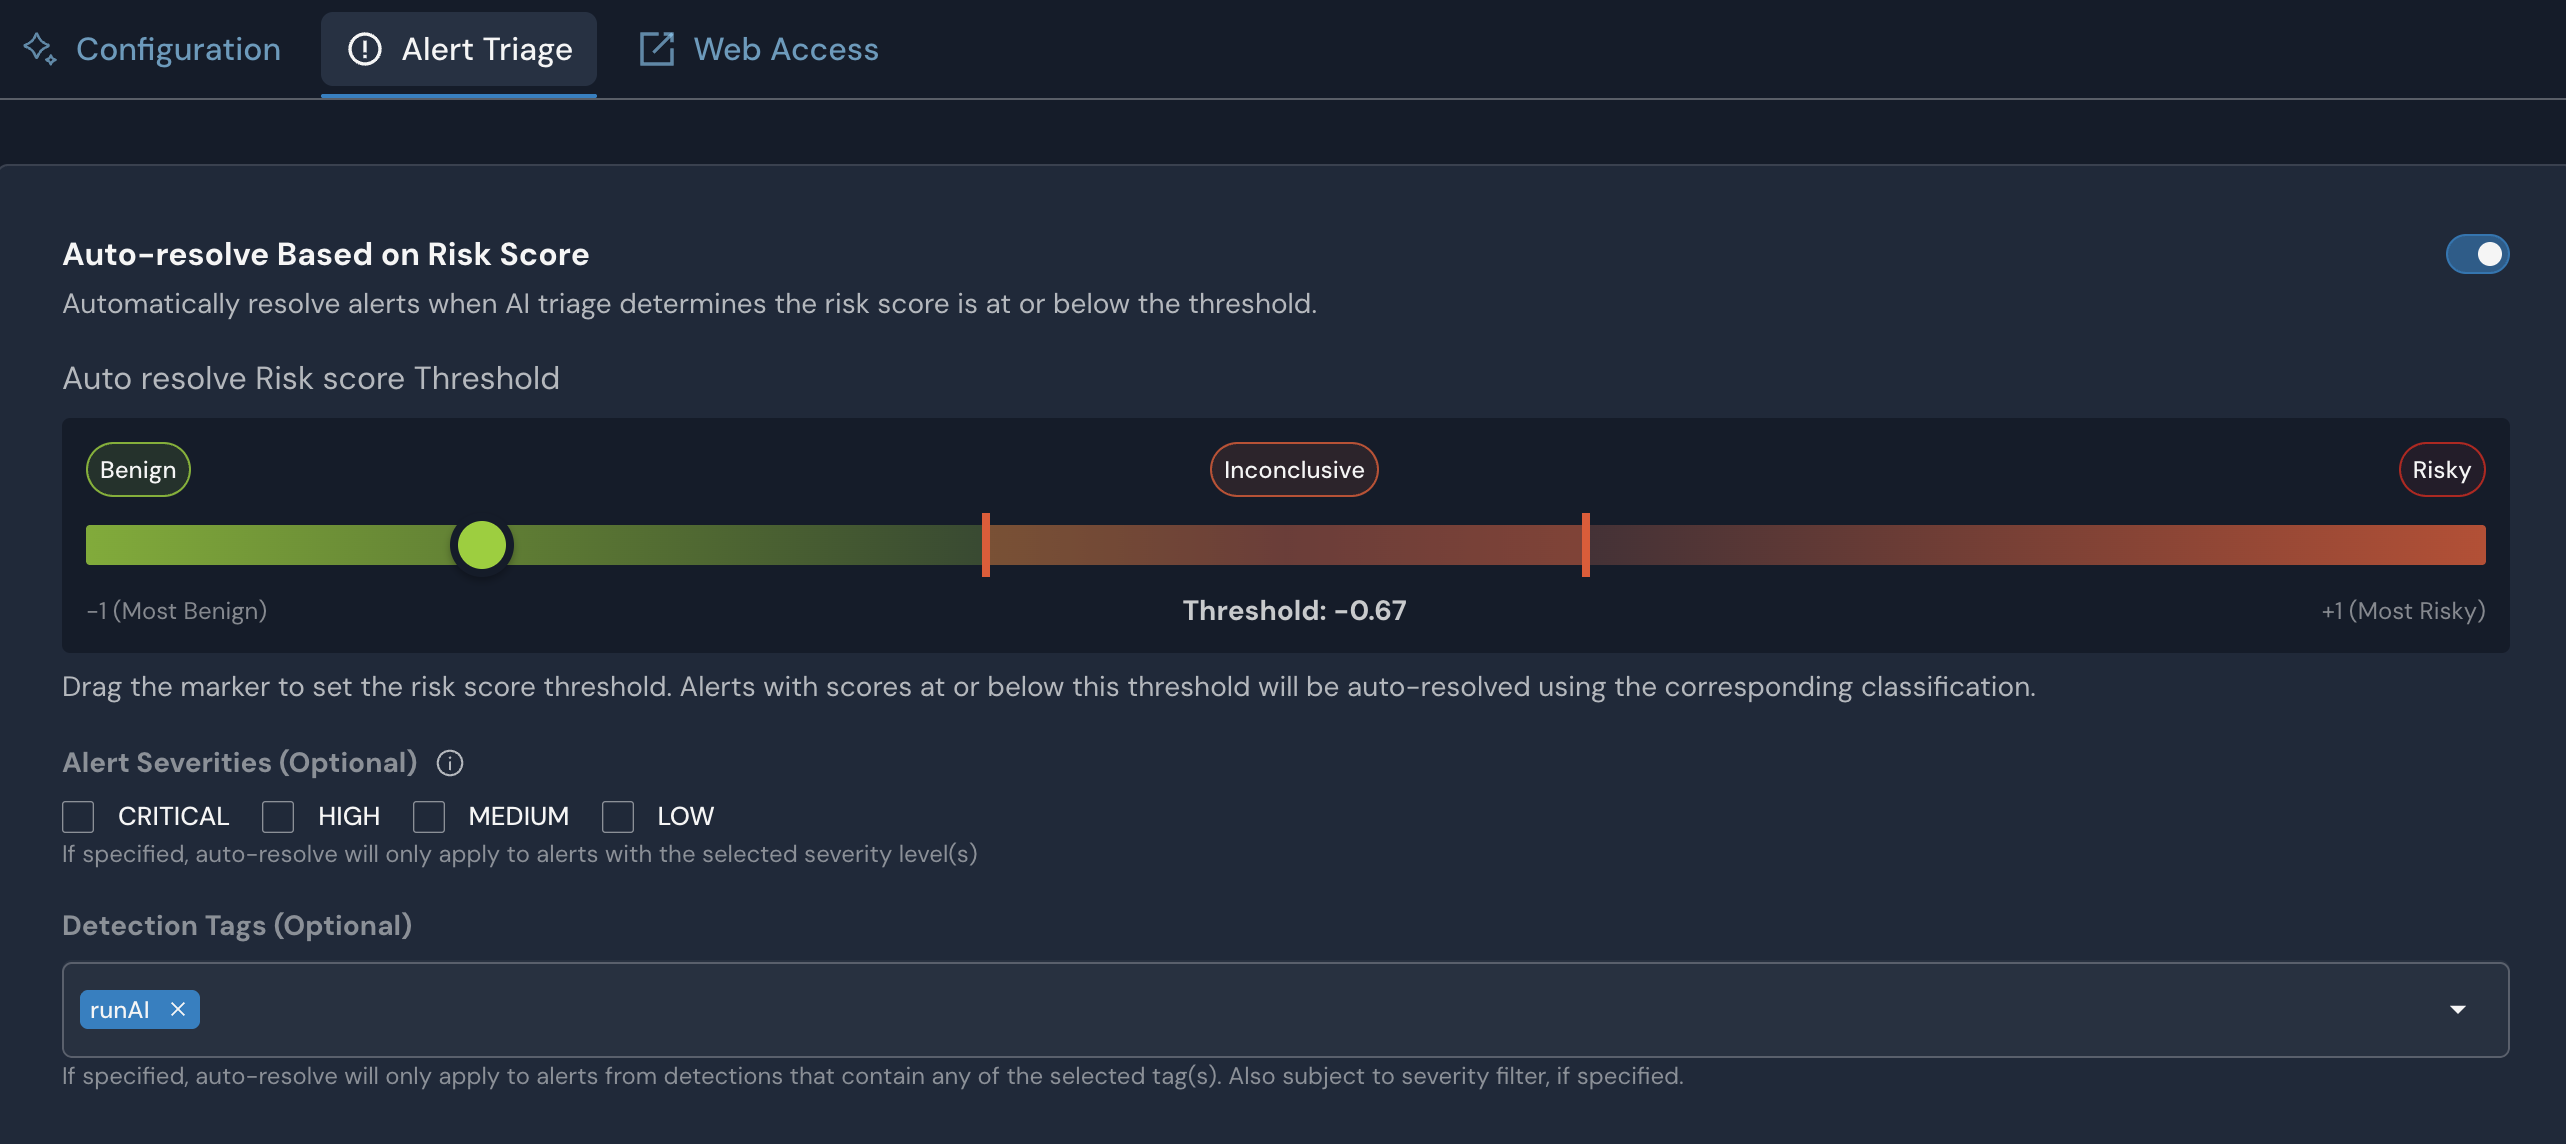2566x1144 pixels.
Task: Disable the Auto-resolve Based on Risk Score toggle
Action: point(2477,254)
